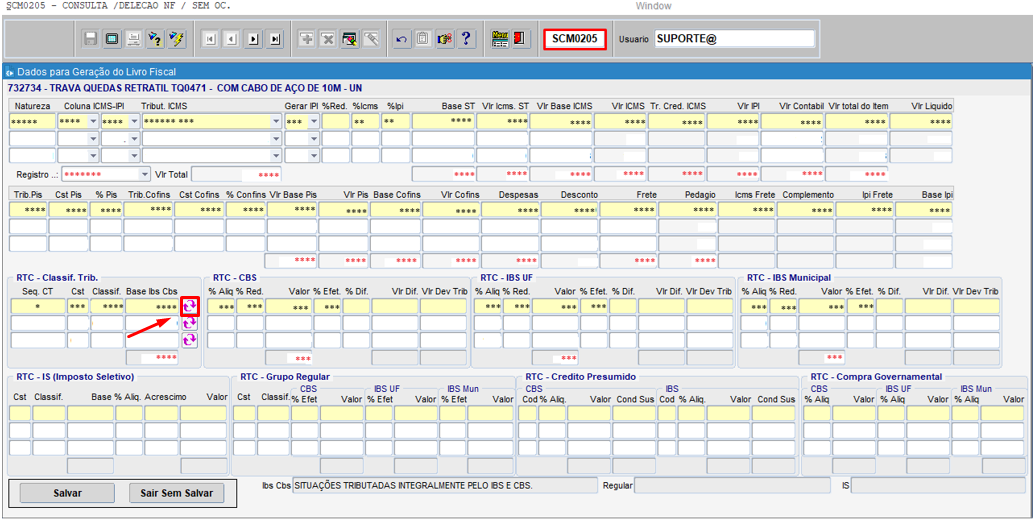The height and width of the screenshot is (523, 1035).
Task: Click the undo arrow toolbar icon
Action: click(x=401, y=39)
